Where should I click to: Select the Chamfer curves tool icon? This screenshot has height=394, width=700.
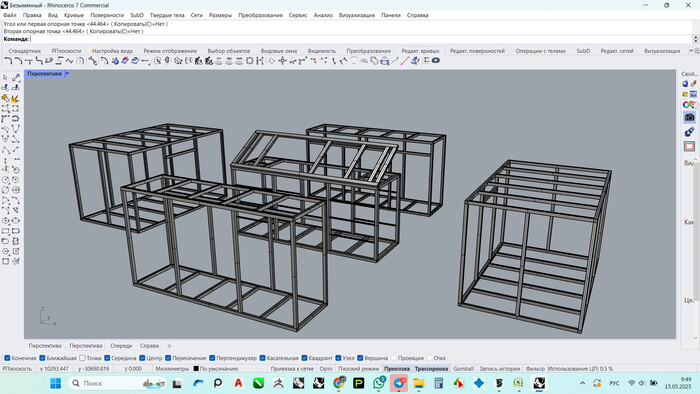pyautogui.click(x=18, y=61)
